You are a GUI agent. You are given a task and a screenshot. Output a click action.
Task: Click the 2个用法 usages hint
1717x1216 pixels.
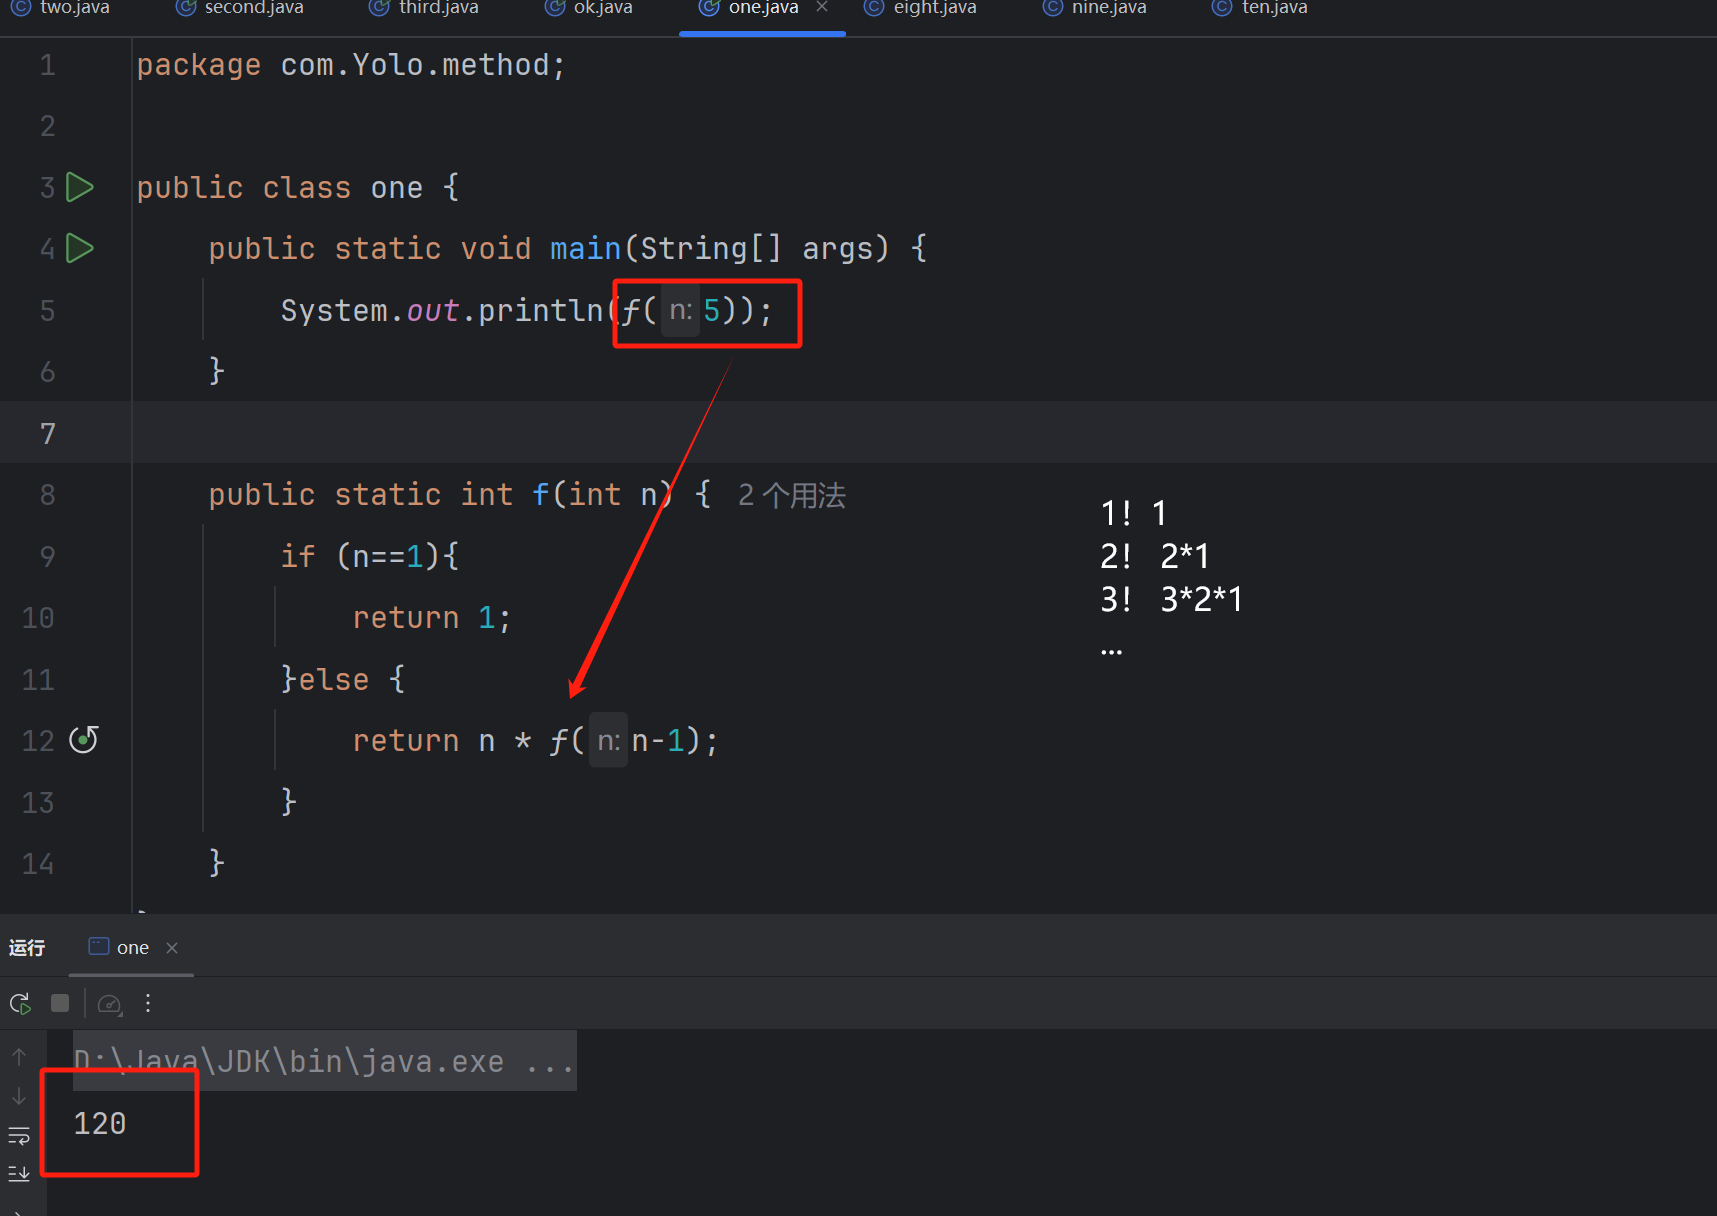(x=791, y=495)
